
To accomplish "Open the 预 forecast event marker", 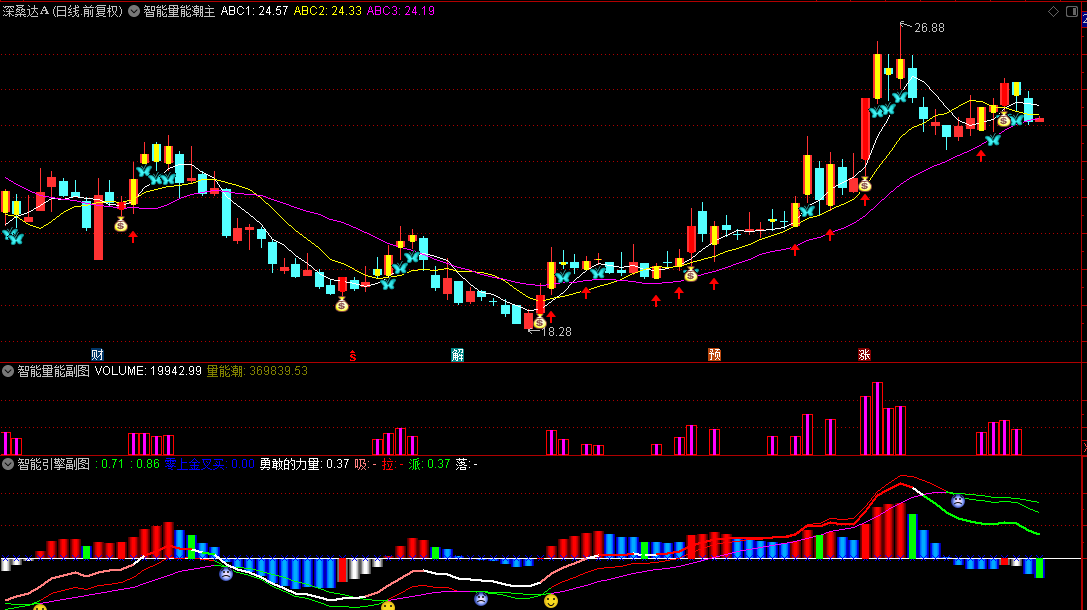I will [x=715, y=355].
